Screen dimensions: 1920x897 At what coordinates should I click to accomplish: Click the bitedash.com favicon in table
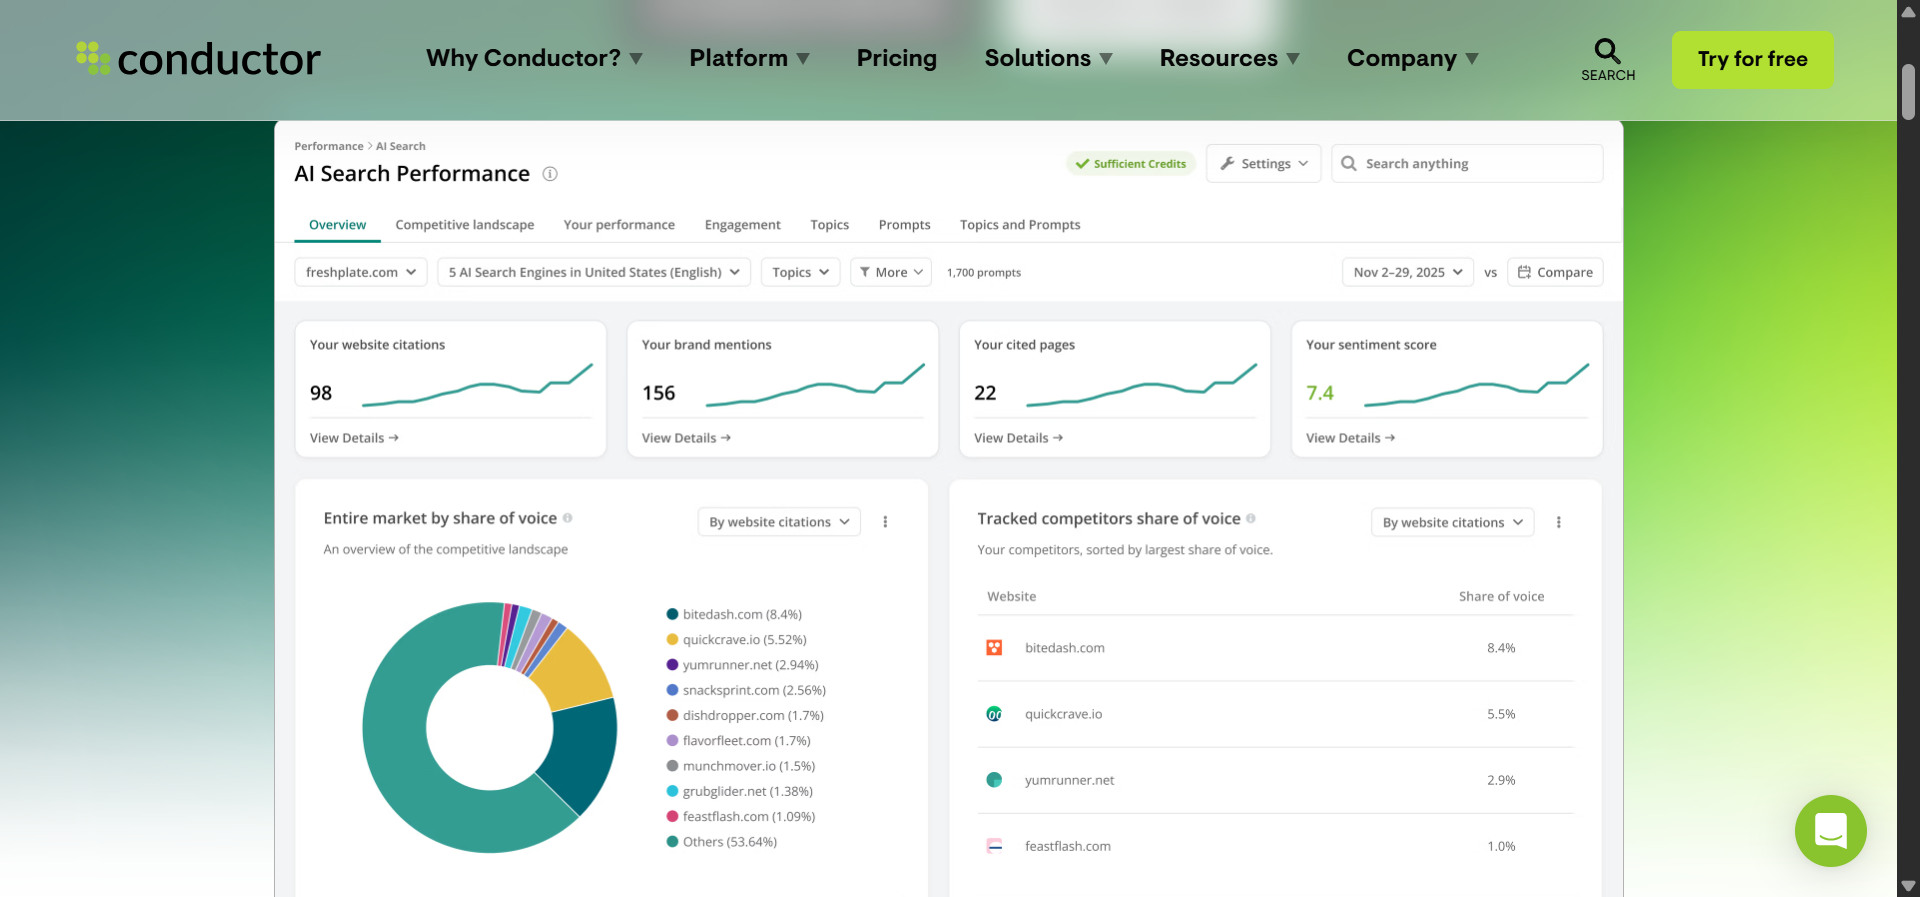pos(994,648)
